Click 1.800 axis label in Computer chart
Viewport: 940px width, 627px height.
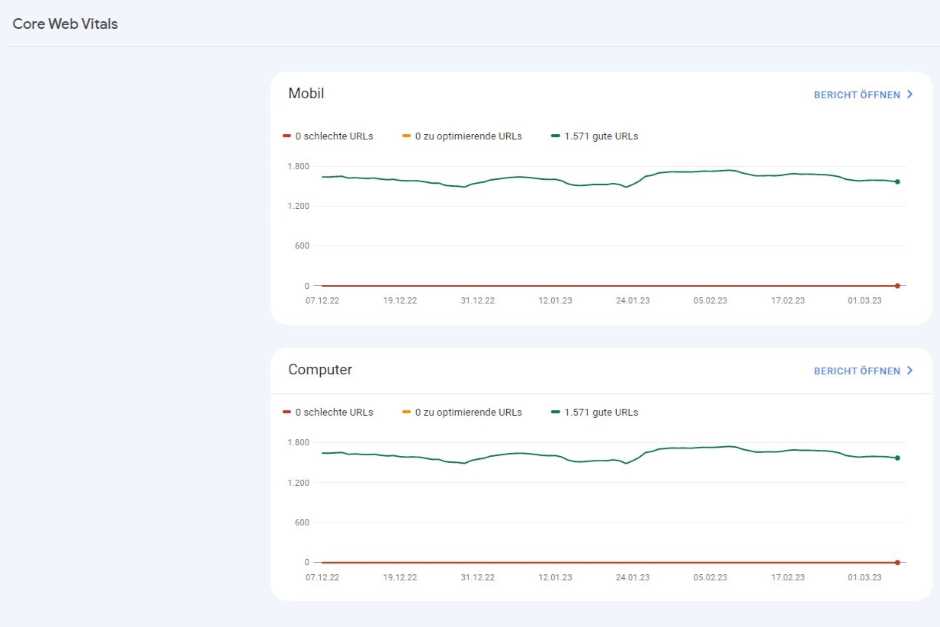coord(299,442)
